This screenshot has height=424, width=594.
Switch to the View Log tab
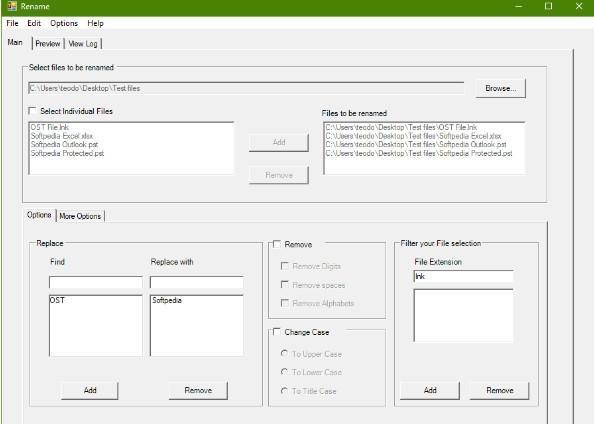pyautogui.click(x=83, y=44)
